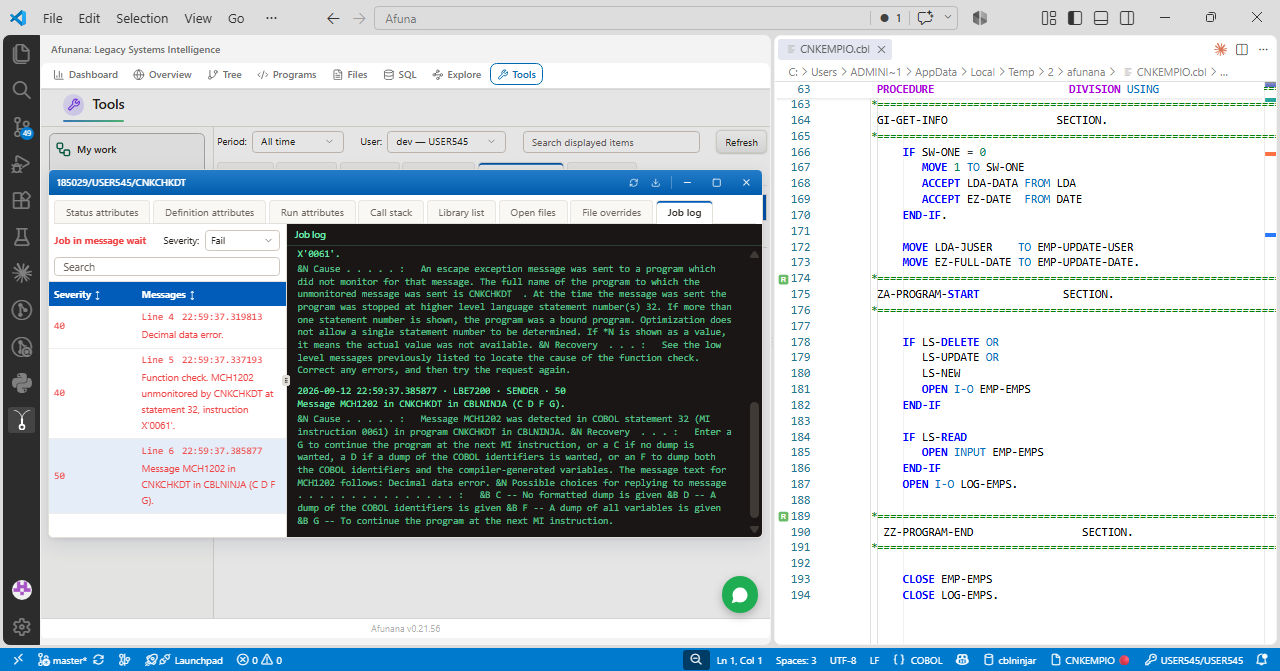The height and width of the screenshot is (671, 1280).
Task: Open the Copilot chat icon in title bar
Action: click(x=926, y=18)
